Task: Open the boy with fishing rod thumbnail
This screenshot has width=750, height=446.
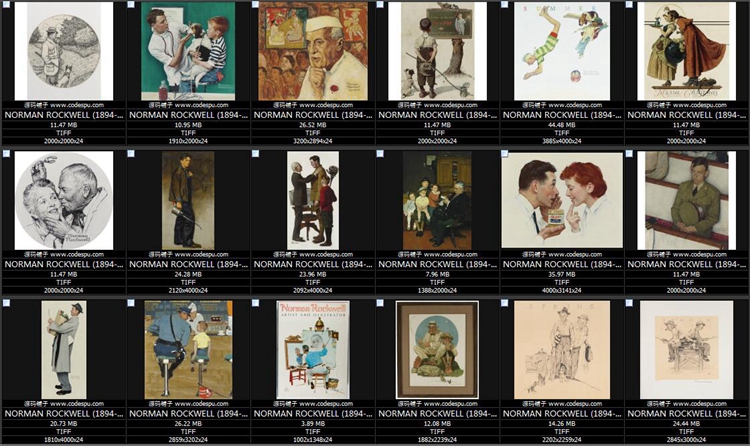Action: tap(437, 51)
